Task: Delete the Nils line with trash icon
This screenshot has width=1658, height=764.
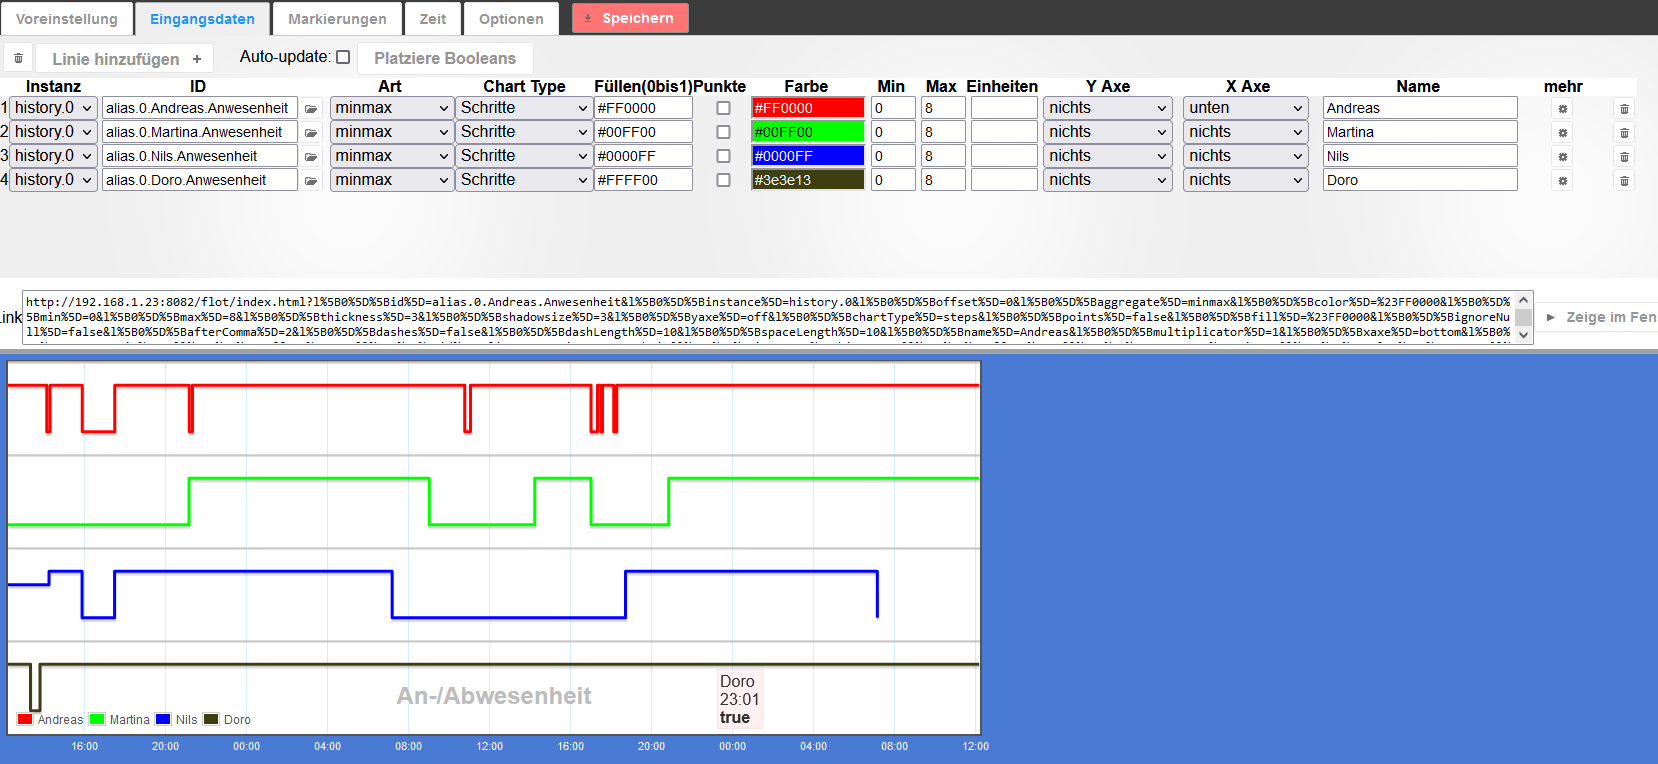Action: click(x=1624, y=156)
